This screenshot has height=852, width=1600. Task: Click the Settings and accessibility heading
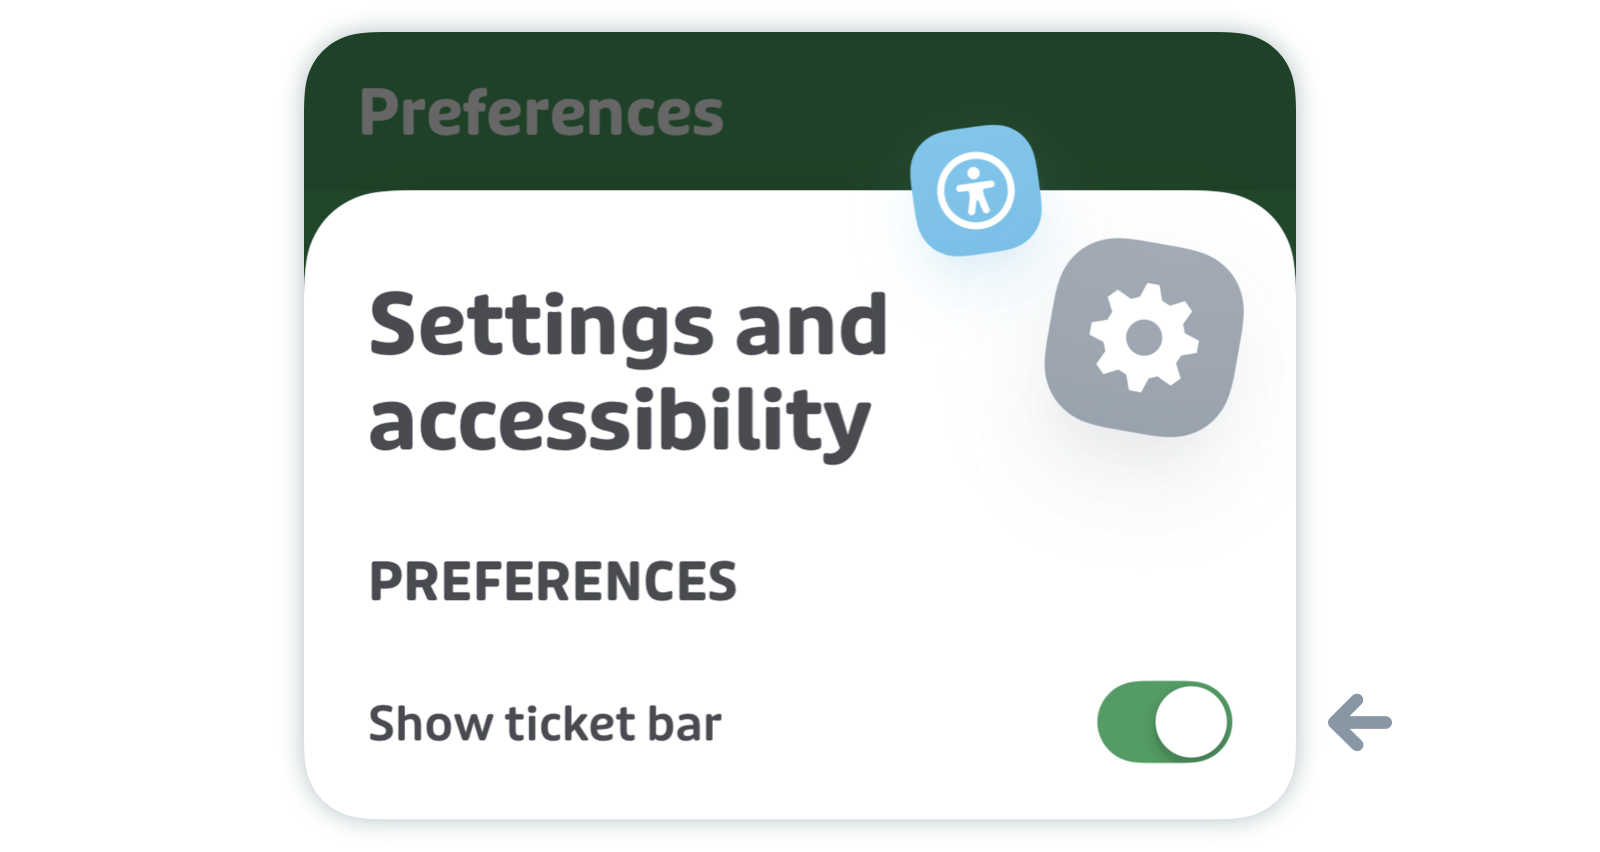coord(628,373)
